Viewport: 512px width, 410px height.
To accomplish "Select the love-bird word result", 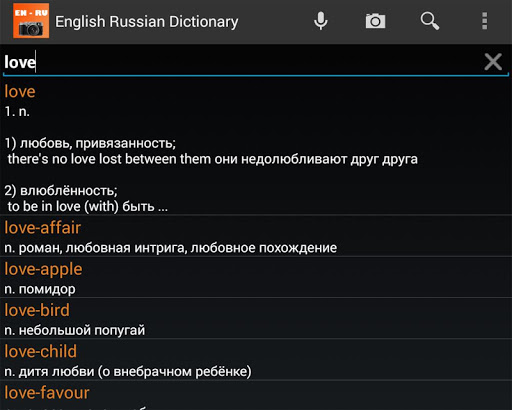I will point(256,318).
